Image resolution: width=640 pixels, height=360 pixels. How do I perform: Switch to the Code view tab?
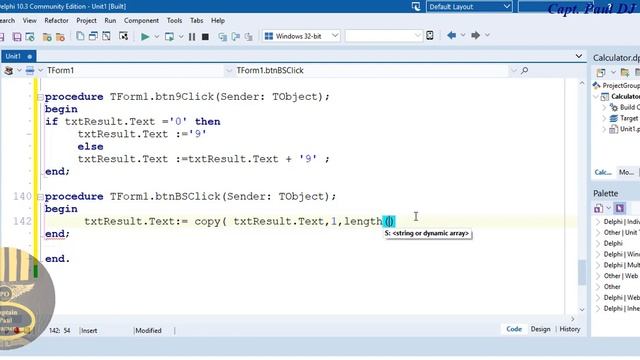(x=514, y=329)
